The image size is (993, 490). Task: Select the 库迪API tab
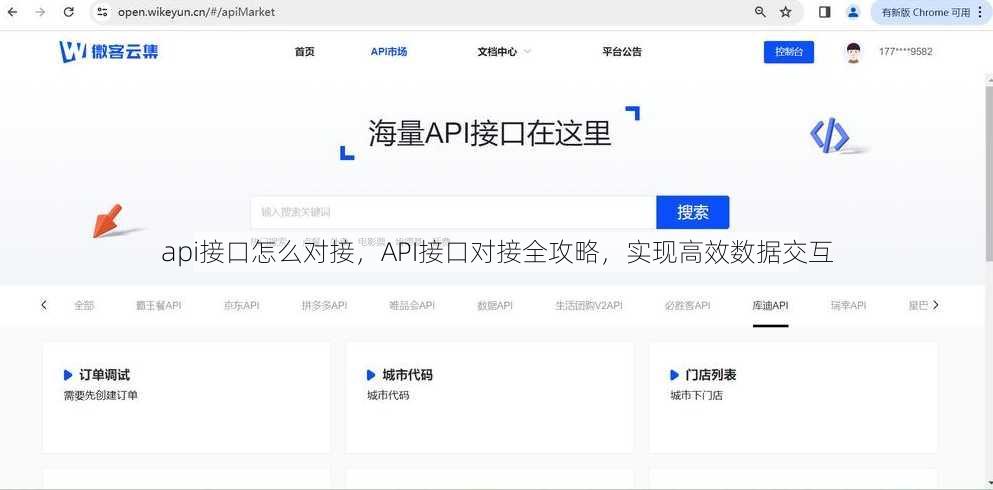[x=771, y=305]
